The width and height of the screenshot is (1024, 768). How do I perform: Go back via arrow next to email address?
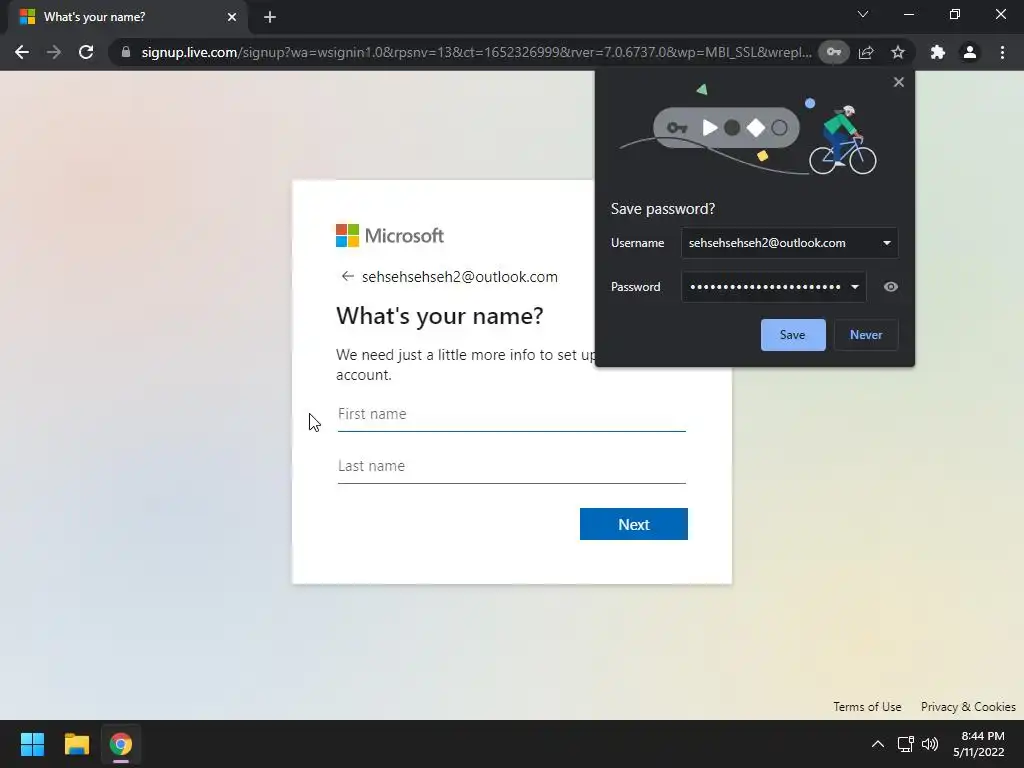click(347, 277)
